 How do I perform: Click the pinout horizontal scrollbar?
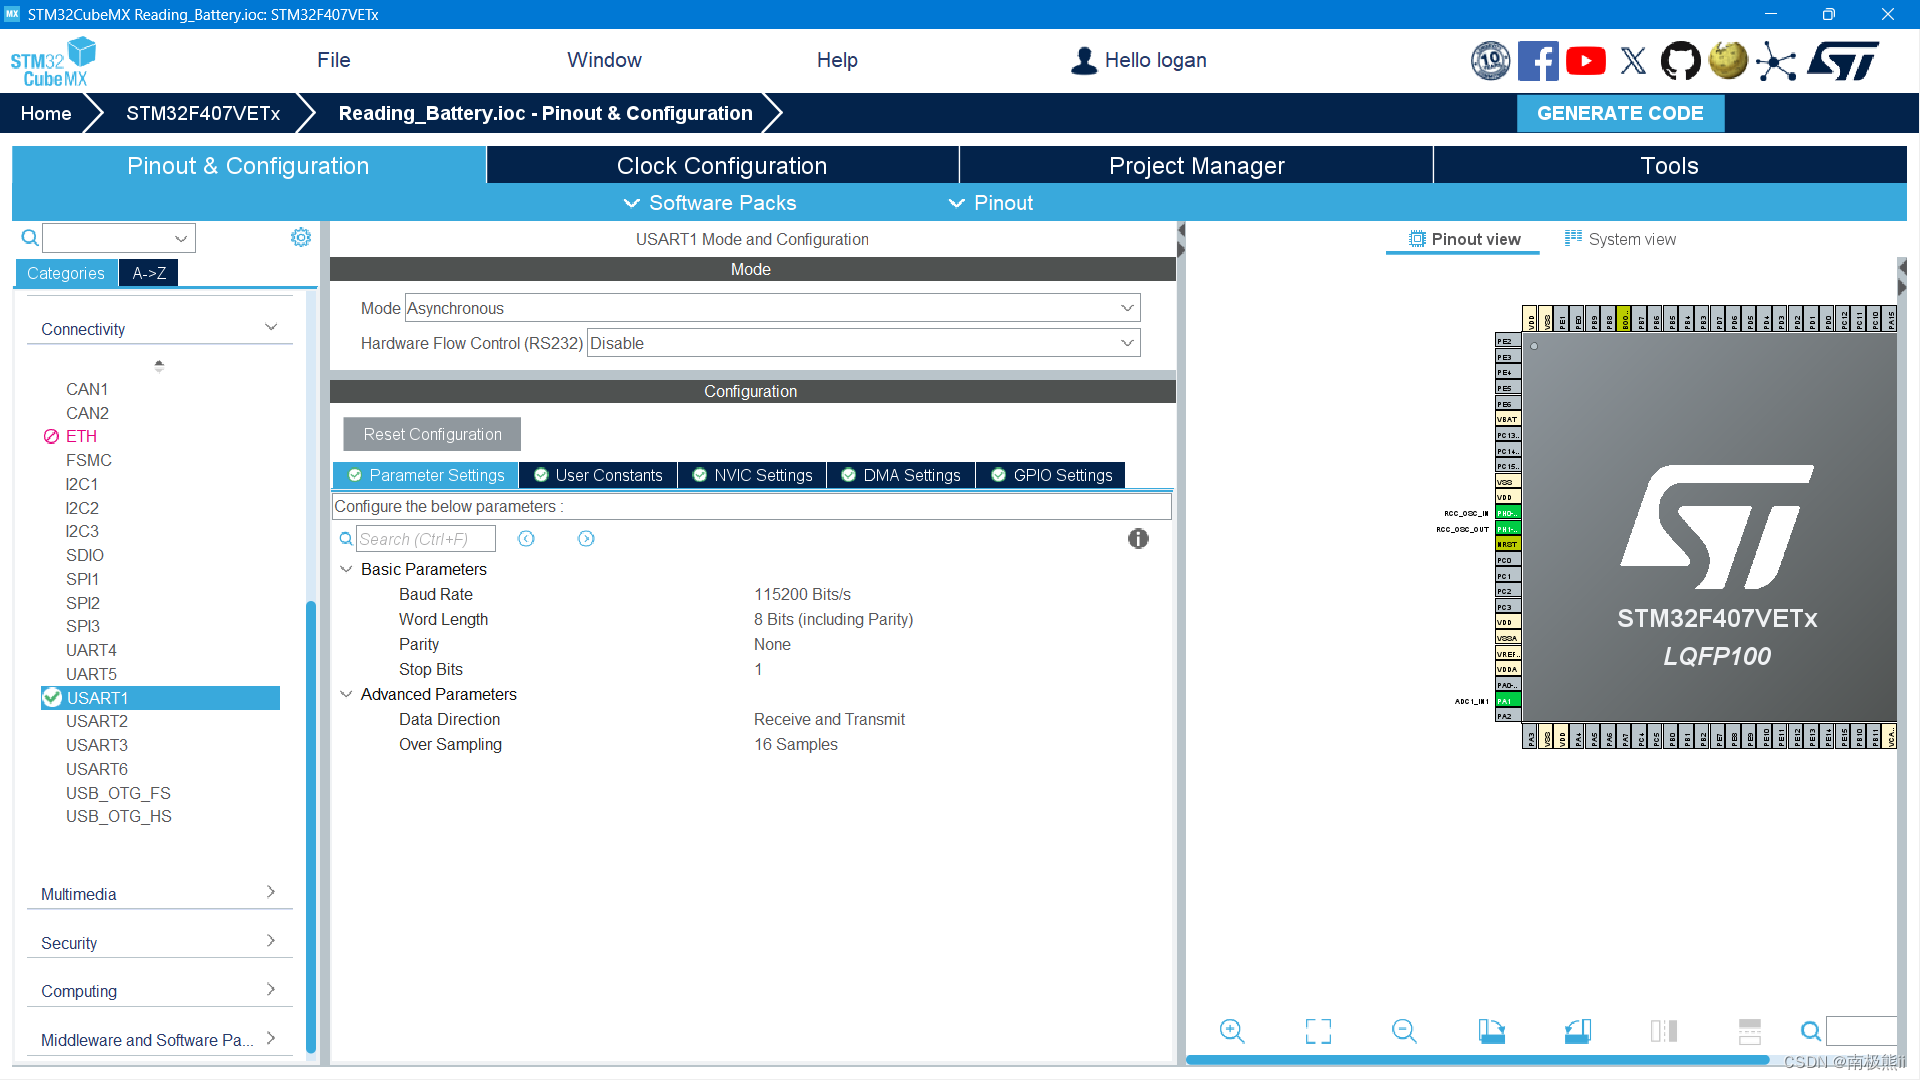point(1477,1059)
